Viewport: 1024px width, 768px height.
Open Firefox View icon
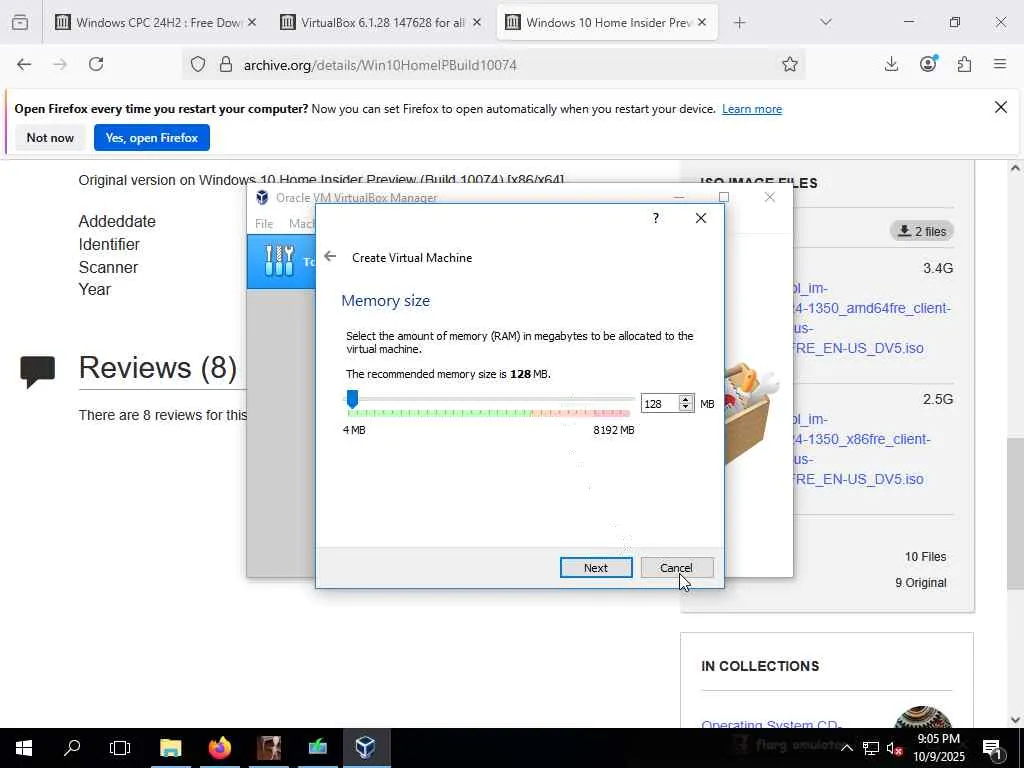20,23
